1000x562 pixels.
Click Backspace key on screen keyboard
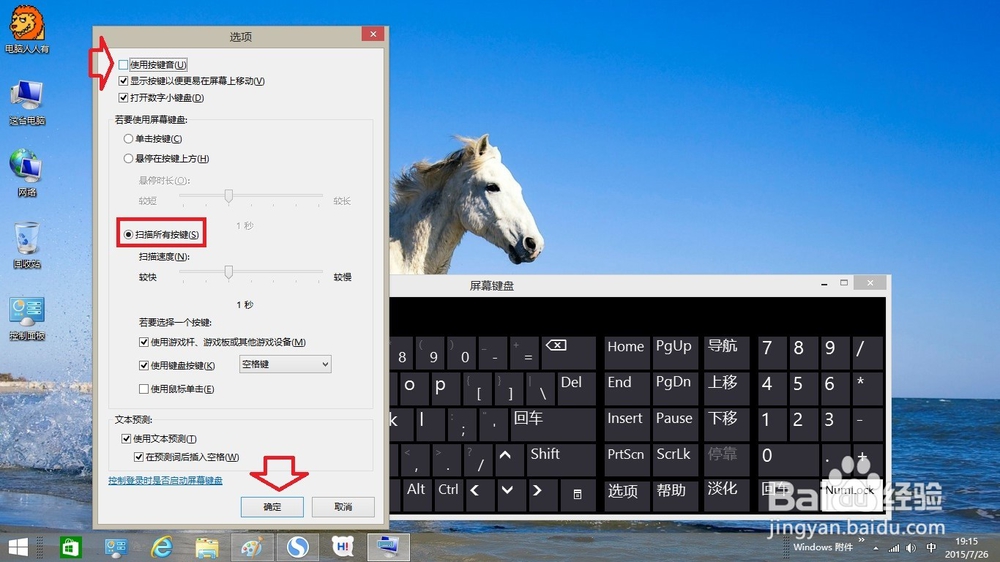pos(568,353)
